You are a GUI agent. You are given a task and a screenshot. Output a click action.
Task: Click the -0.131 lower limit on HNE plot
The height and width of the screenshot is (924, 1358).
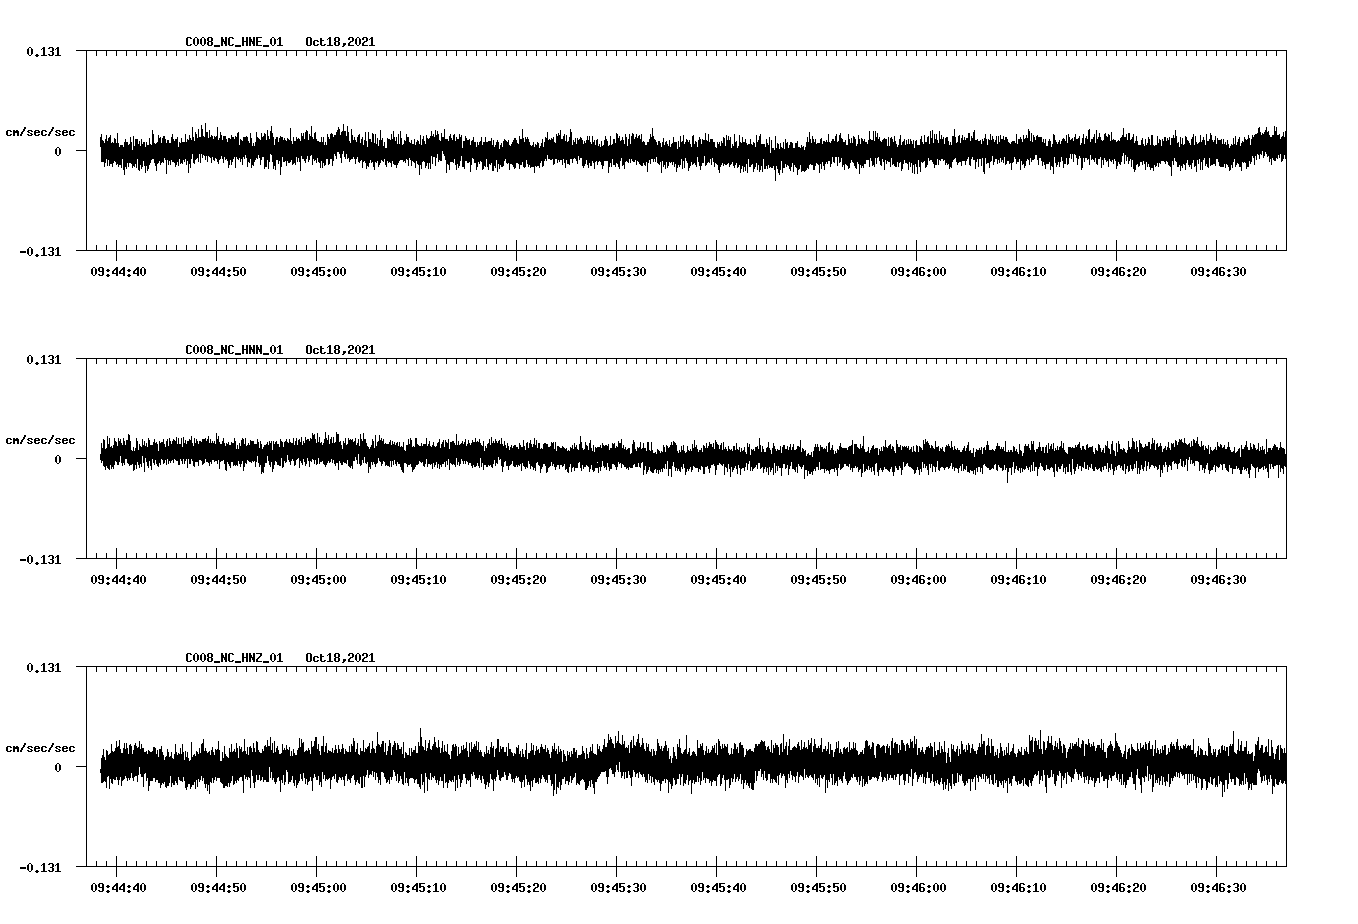(x=40, y=252)
